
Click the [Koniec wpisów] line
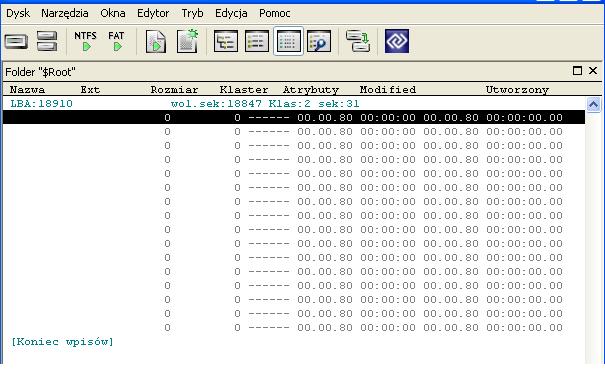click(x=62, y=342)
